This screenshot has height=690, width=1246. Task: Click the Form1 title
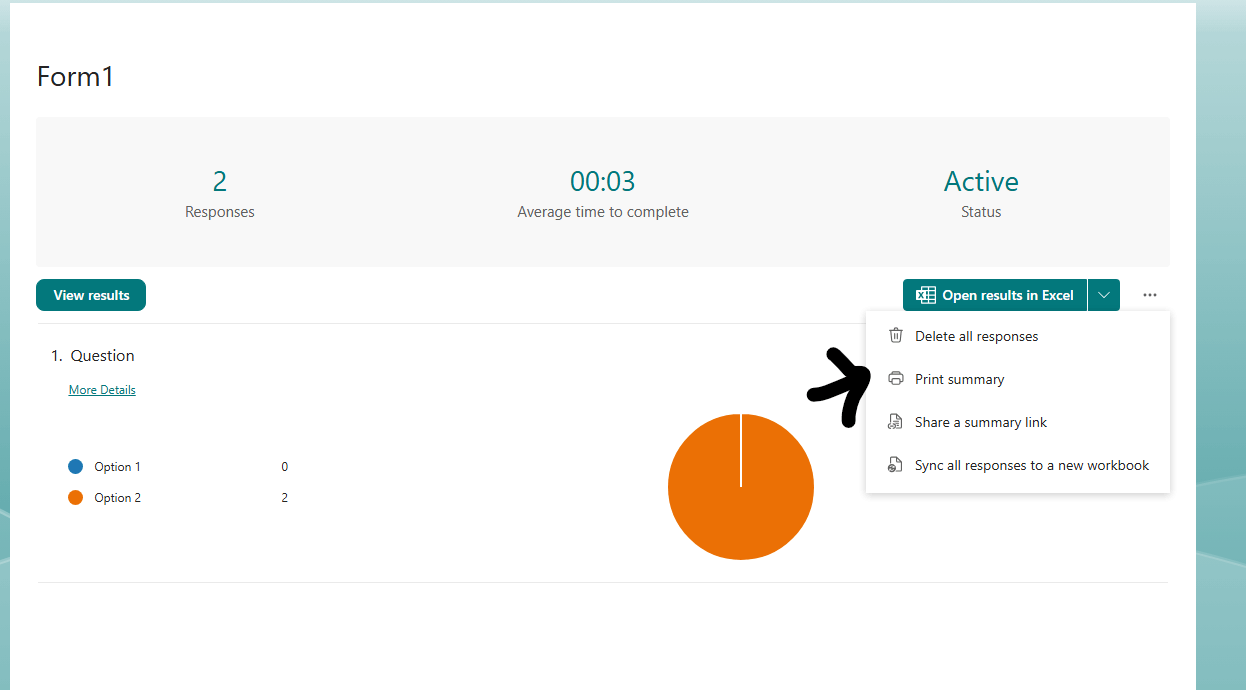coord(75,77)
